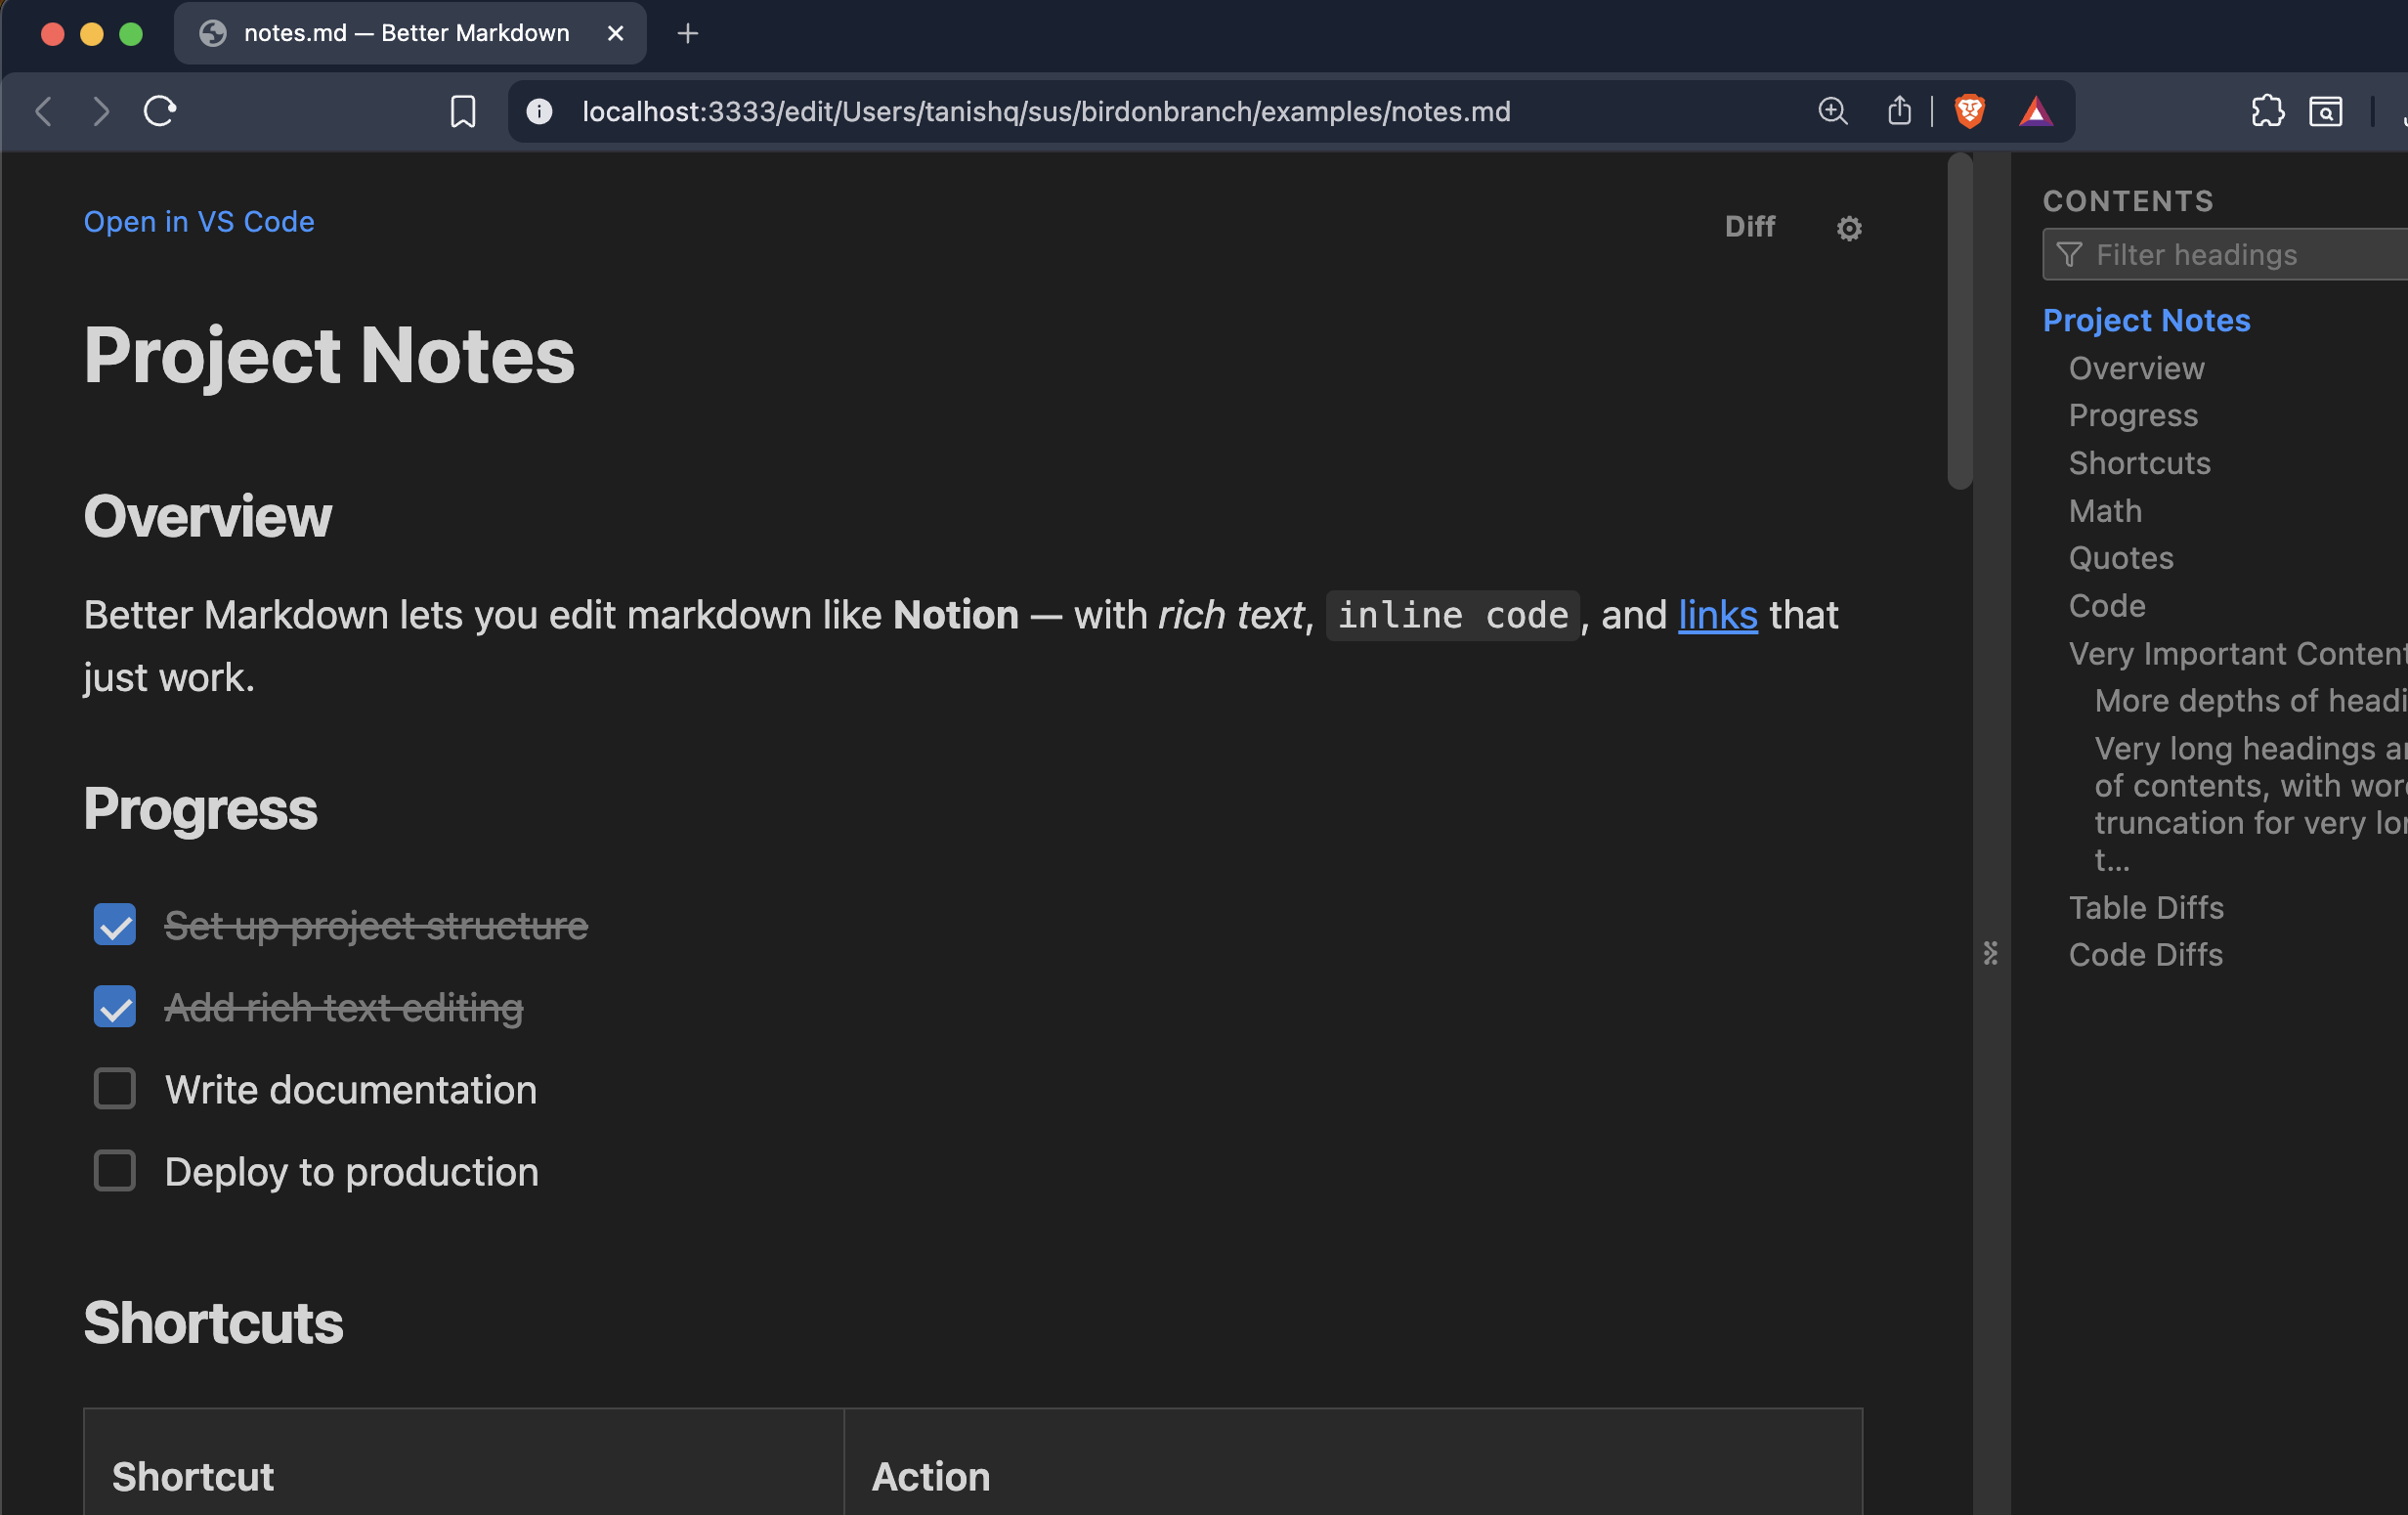This screenshot has height=1515, width=2408.
Task: Click the Brave Shields lion icon
Action: [x=1967, y=111]
